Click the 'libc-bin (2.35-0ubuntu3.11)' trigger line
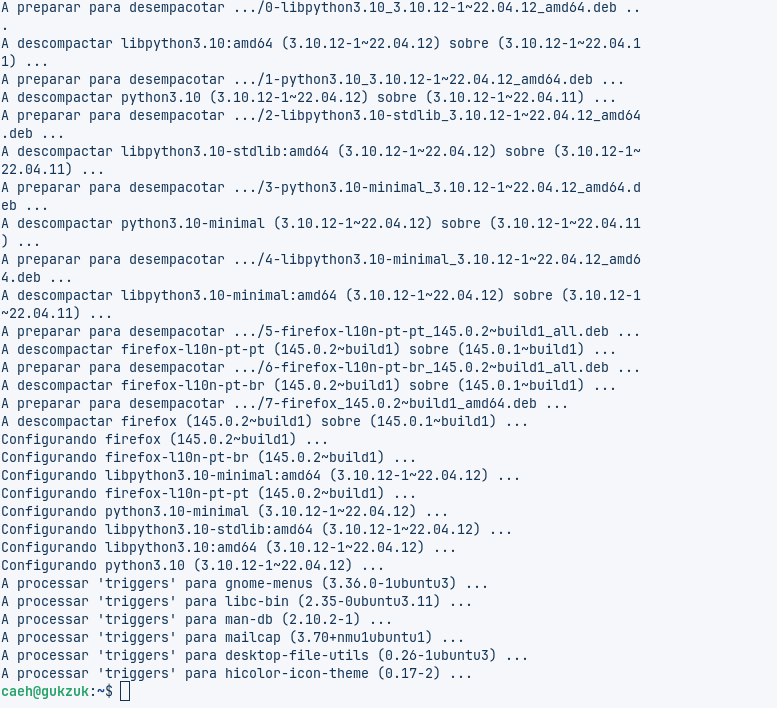Screen dimensions: 777x708 pos(236,602)
